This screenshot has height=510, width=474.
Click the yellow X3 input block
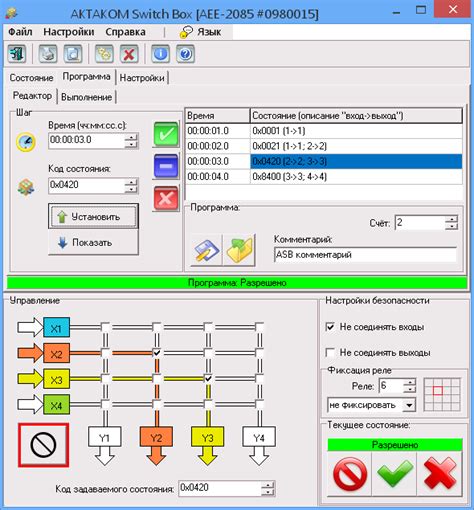(x=56, y=379)
